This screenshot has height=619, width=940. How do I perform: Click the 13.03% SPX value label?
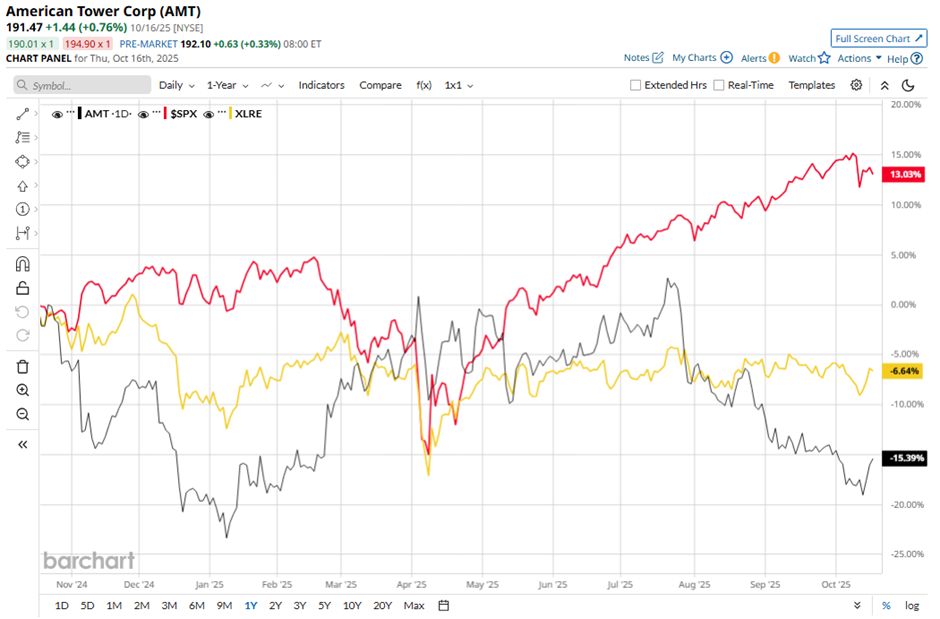pyautogui.click(x=905, y=174)
